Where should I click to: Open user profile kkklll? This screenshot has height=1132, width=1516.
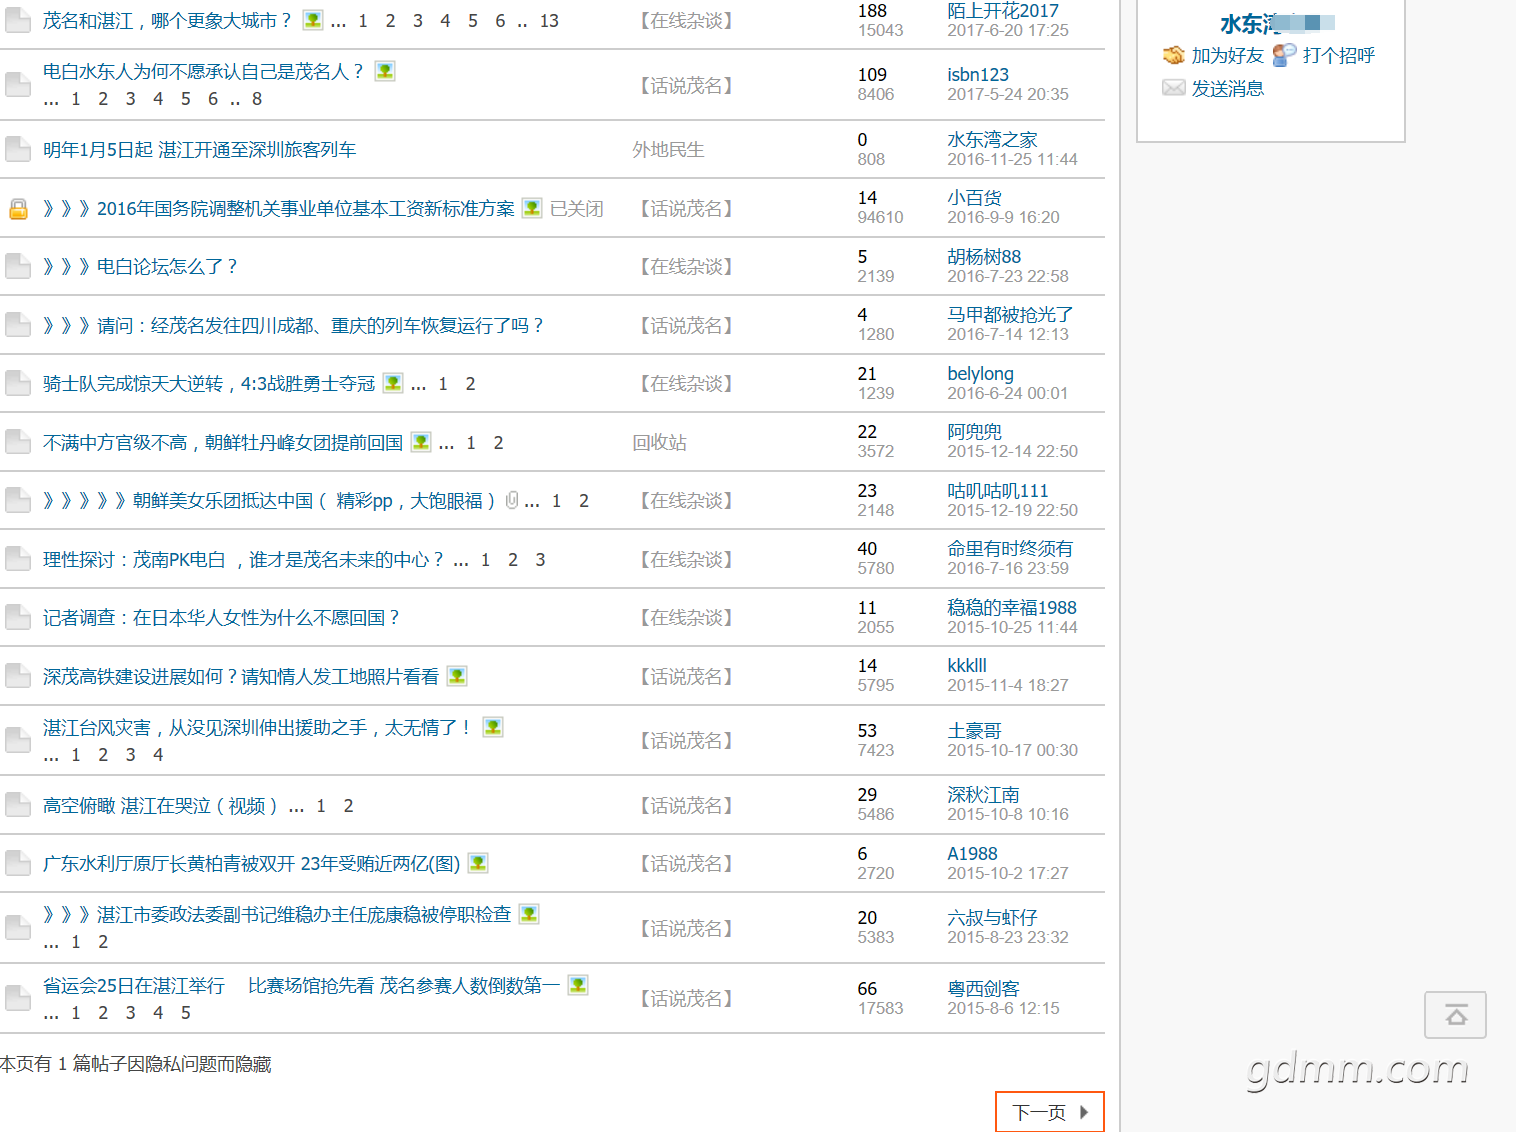[967, 666]
